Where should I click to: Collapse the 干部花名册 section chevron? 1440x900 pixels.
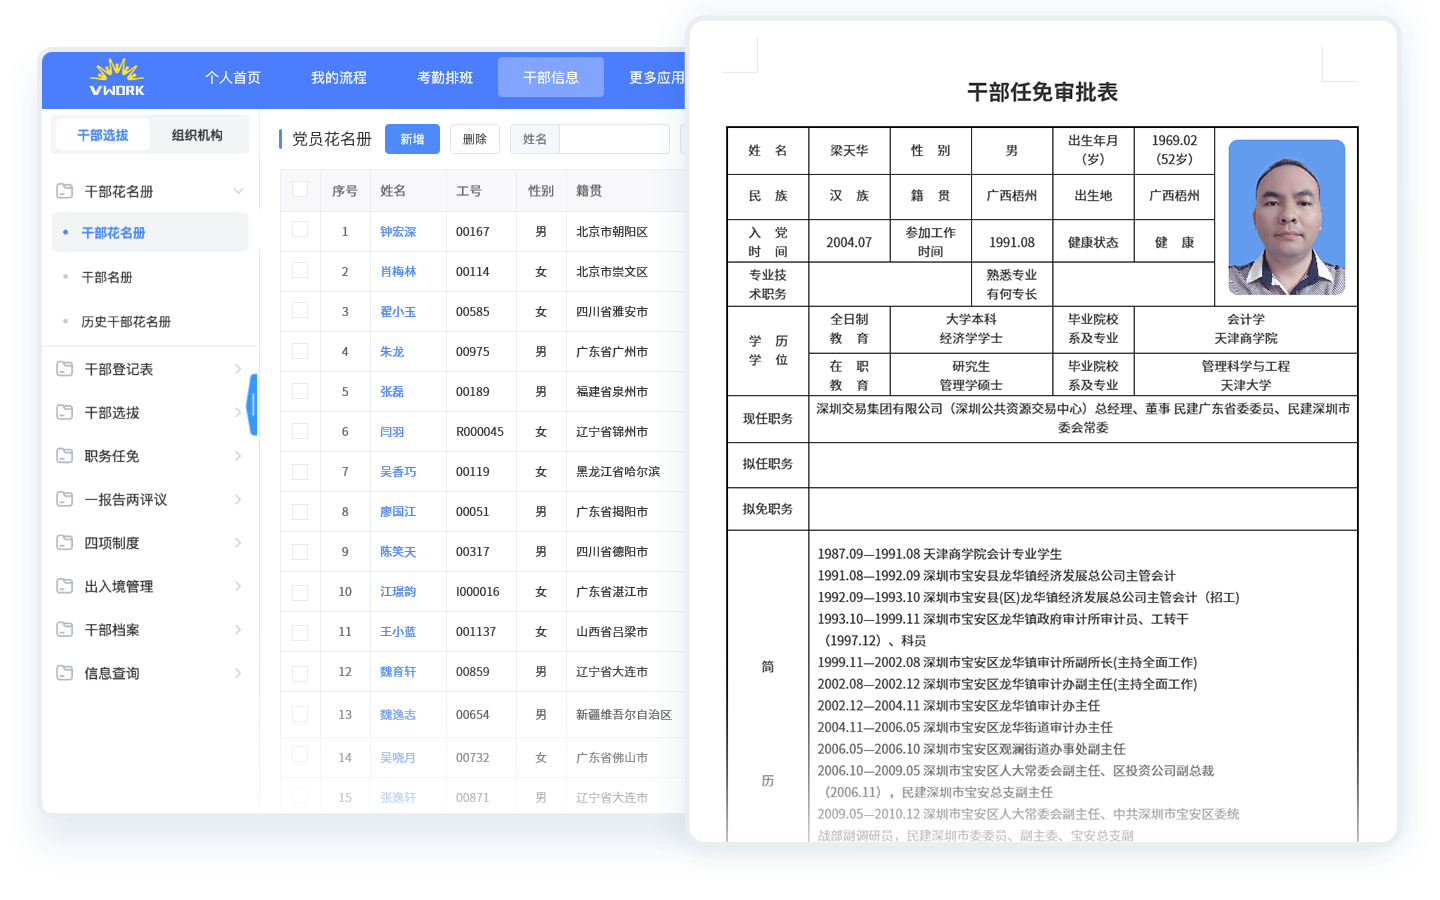(x=238, y=191)
